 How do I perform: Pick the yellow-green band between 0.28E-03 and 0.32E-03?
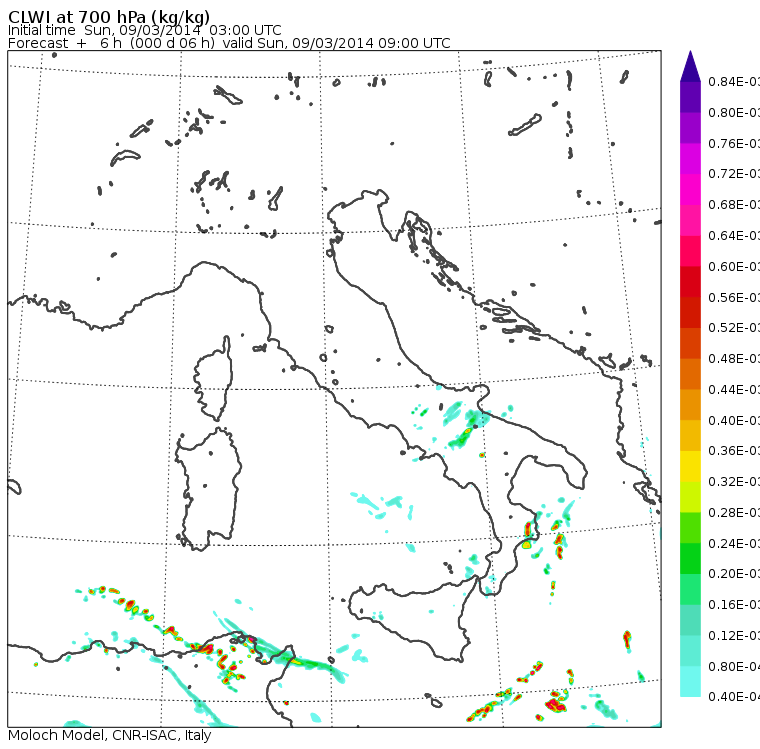click(x=690, y=497)
